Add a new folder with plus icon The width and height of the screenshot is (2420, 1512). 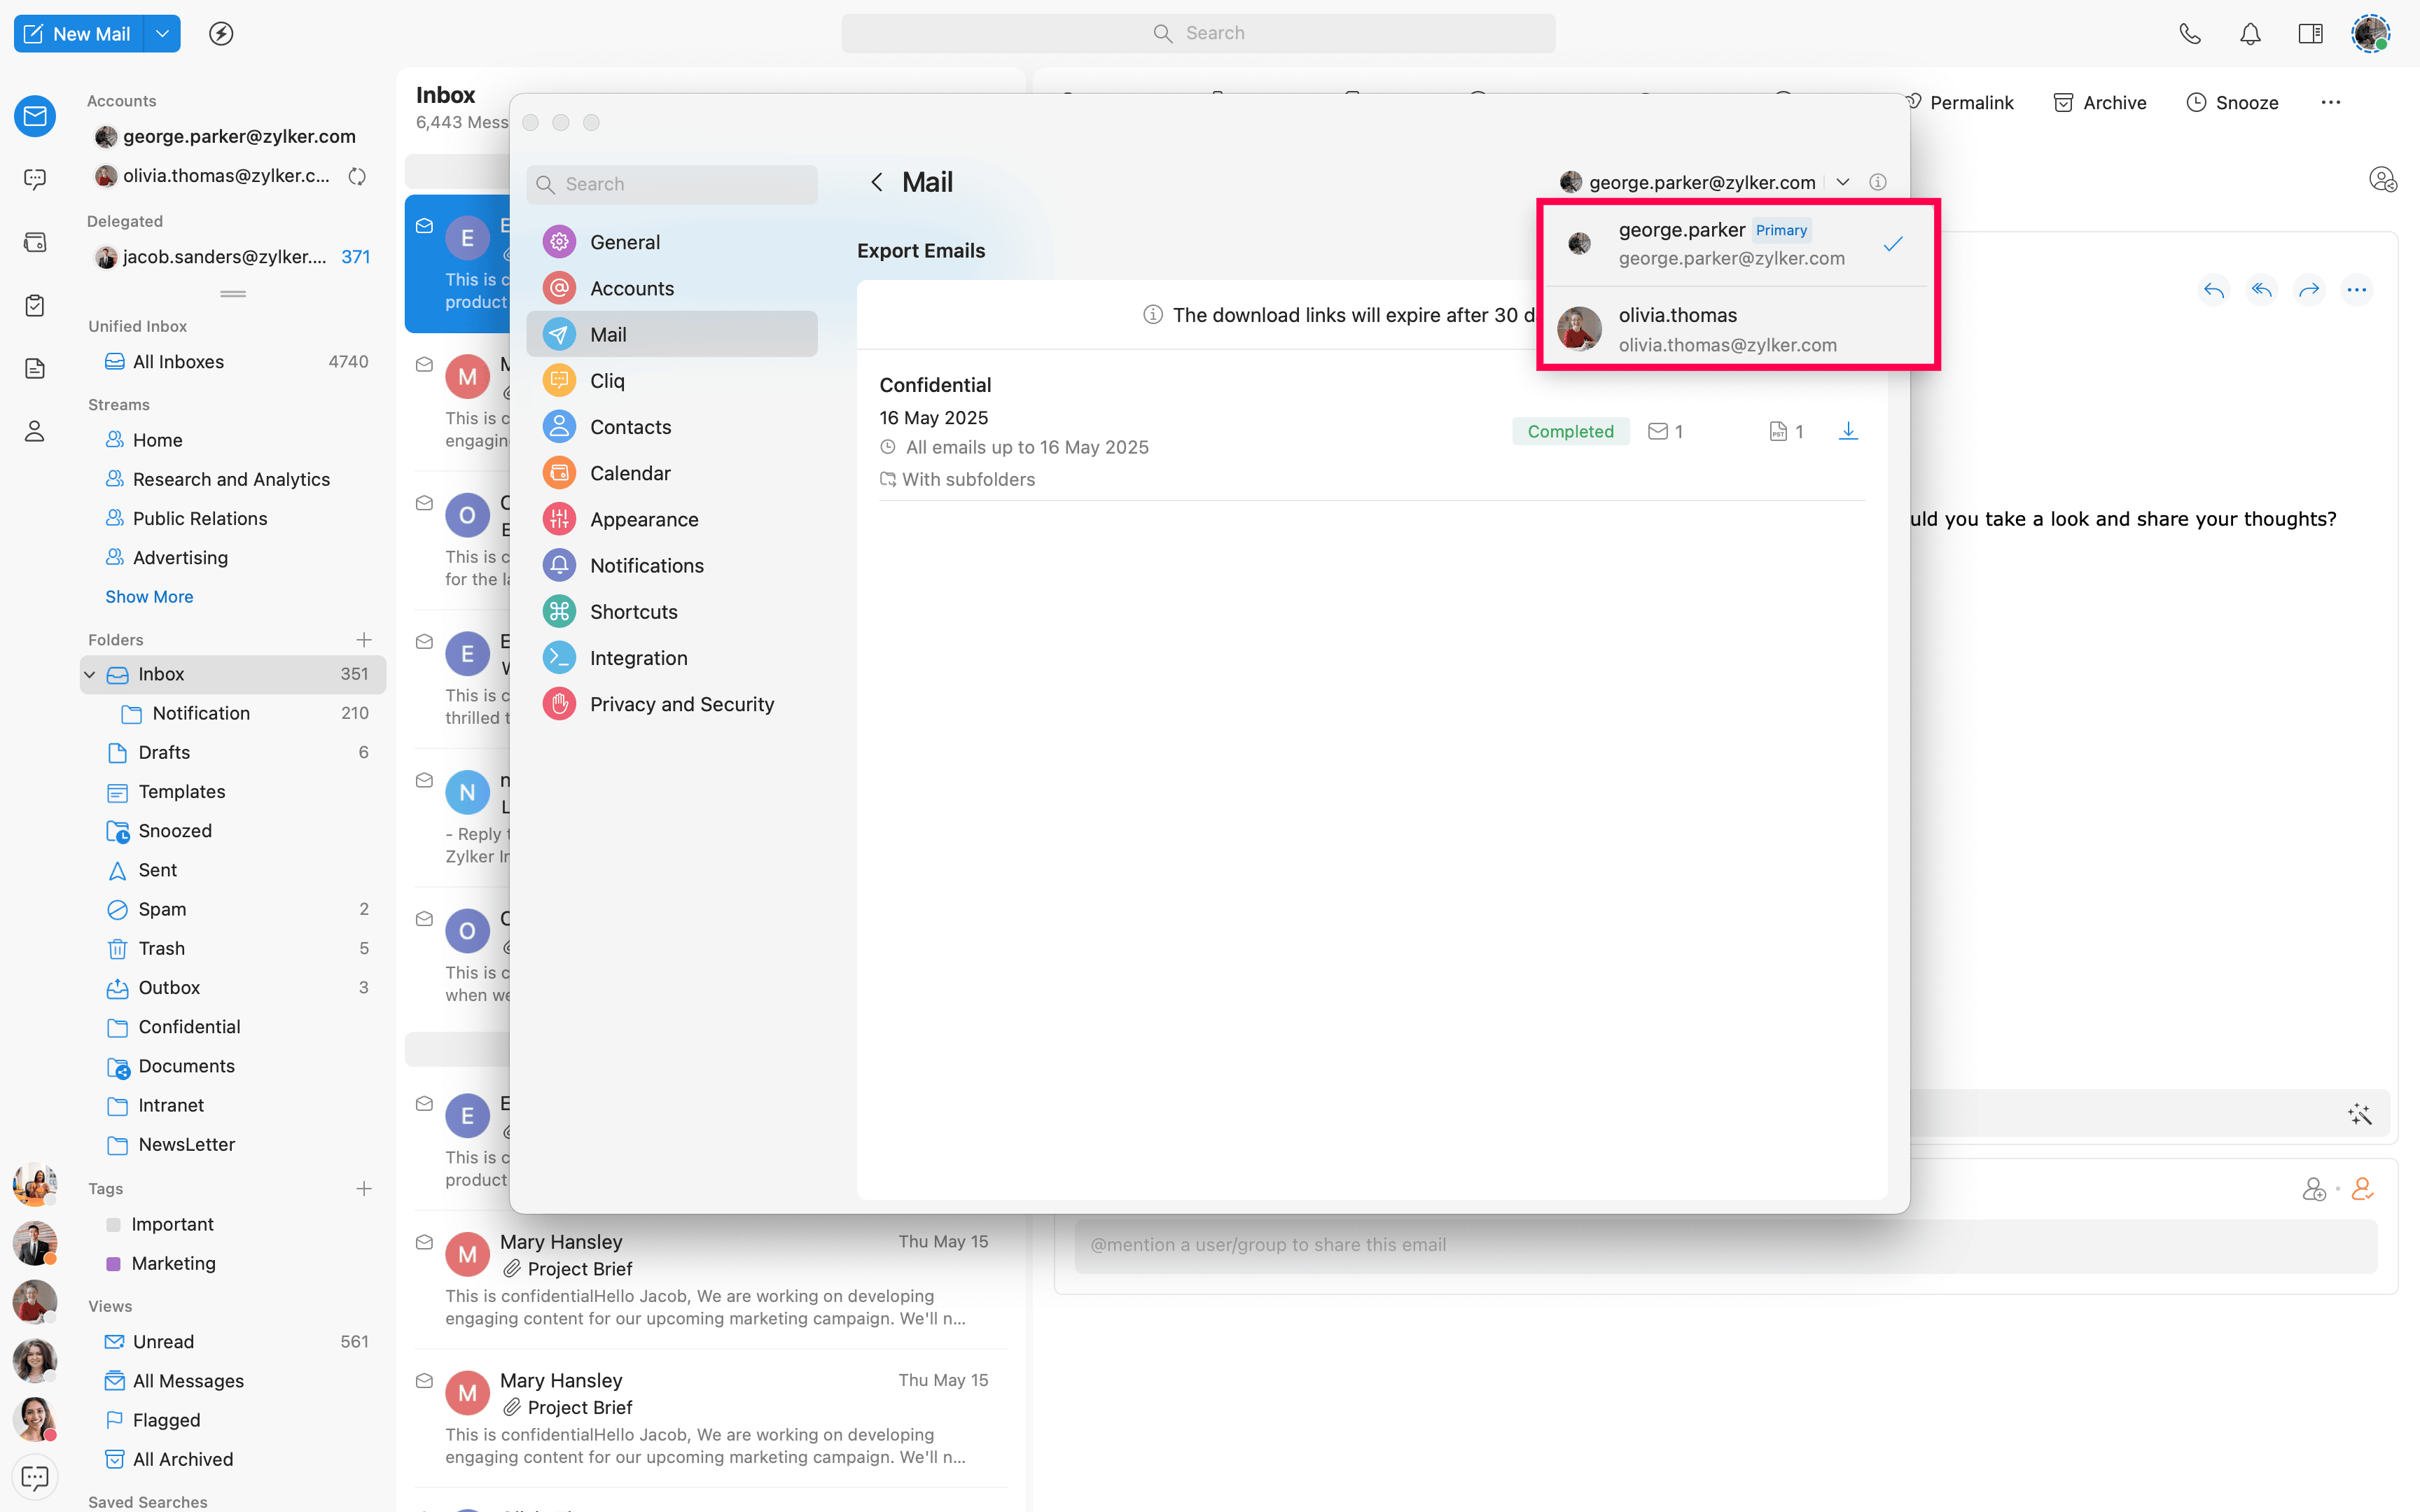[x=364, y=639]
